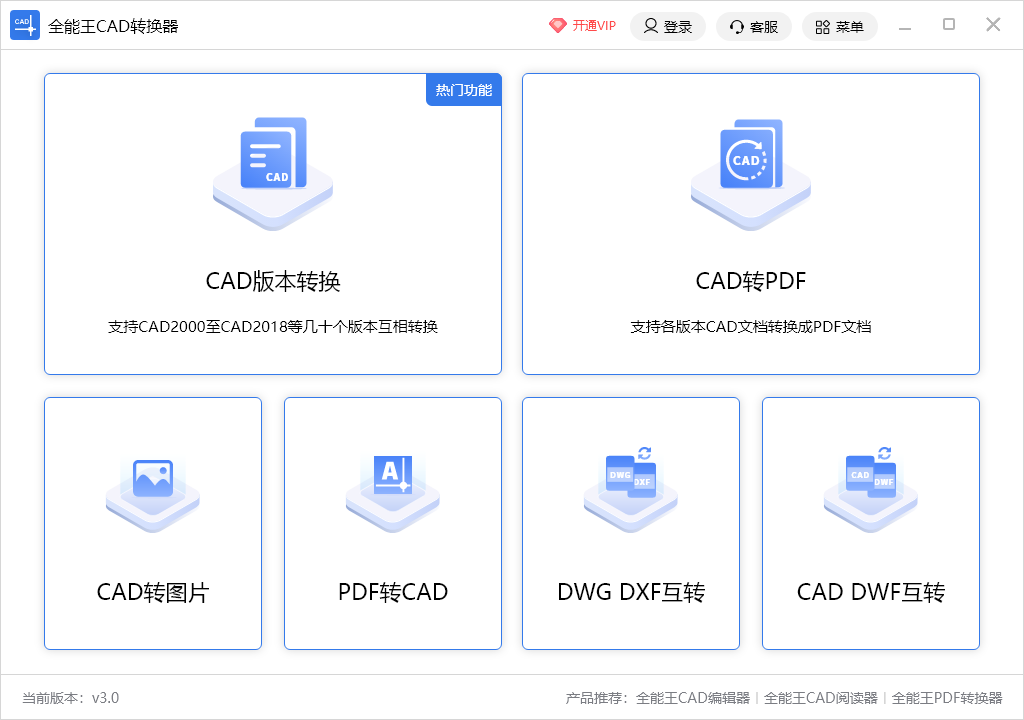
Task: Click the CAD DWF互转 icon
Action: 869,490
